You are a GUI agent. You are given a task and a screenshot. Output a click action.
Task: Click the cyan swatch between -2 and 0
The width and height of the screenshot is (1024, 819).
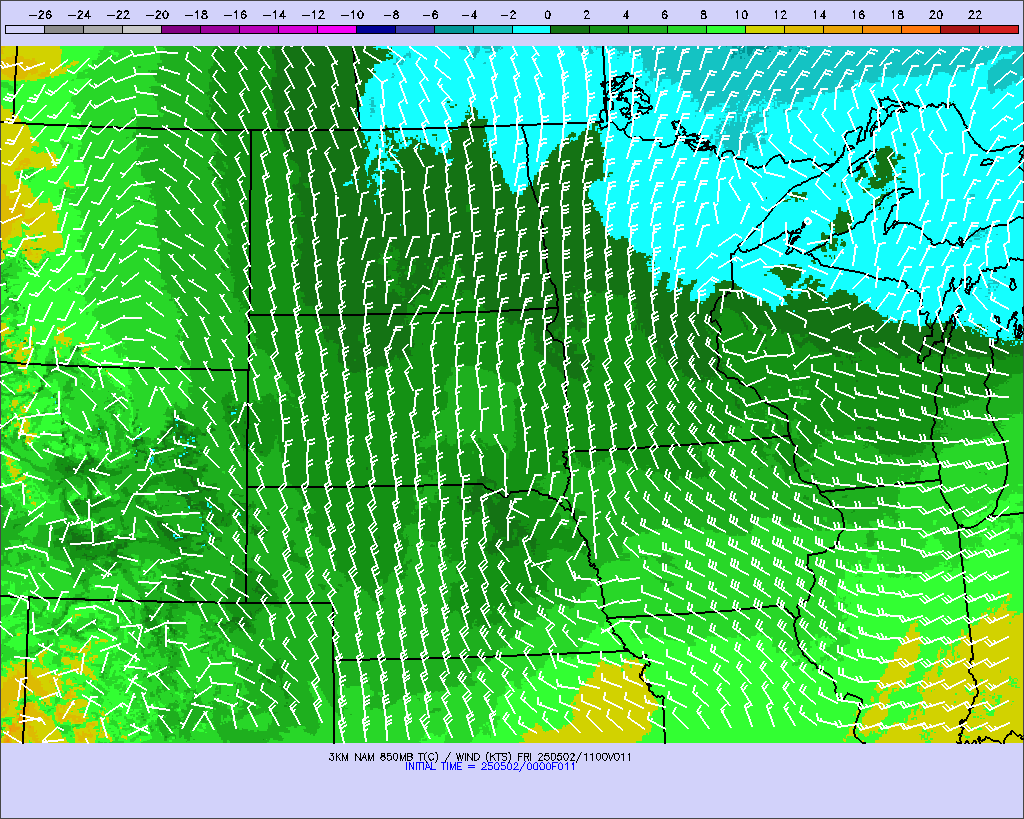[x=532, y=29]
